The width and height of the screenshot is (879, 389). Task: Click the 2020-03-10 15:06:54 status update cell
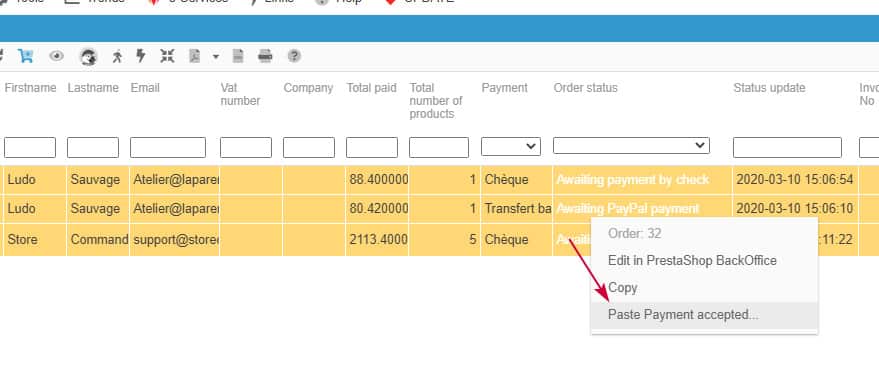point(794,180)
